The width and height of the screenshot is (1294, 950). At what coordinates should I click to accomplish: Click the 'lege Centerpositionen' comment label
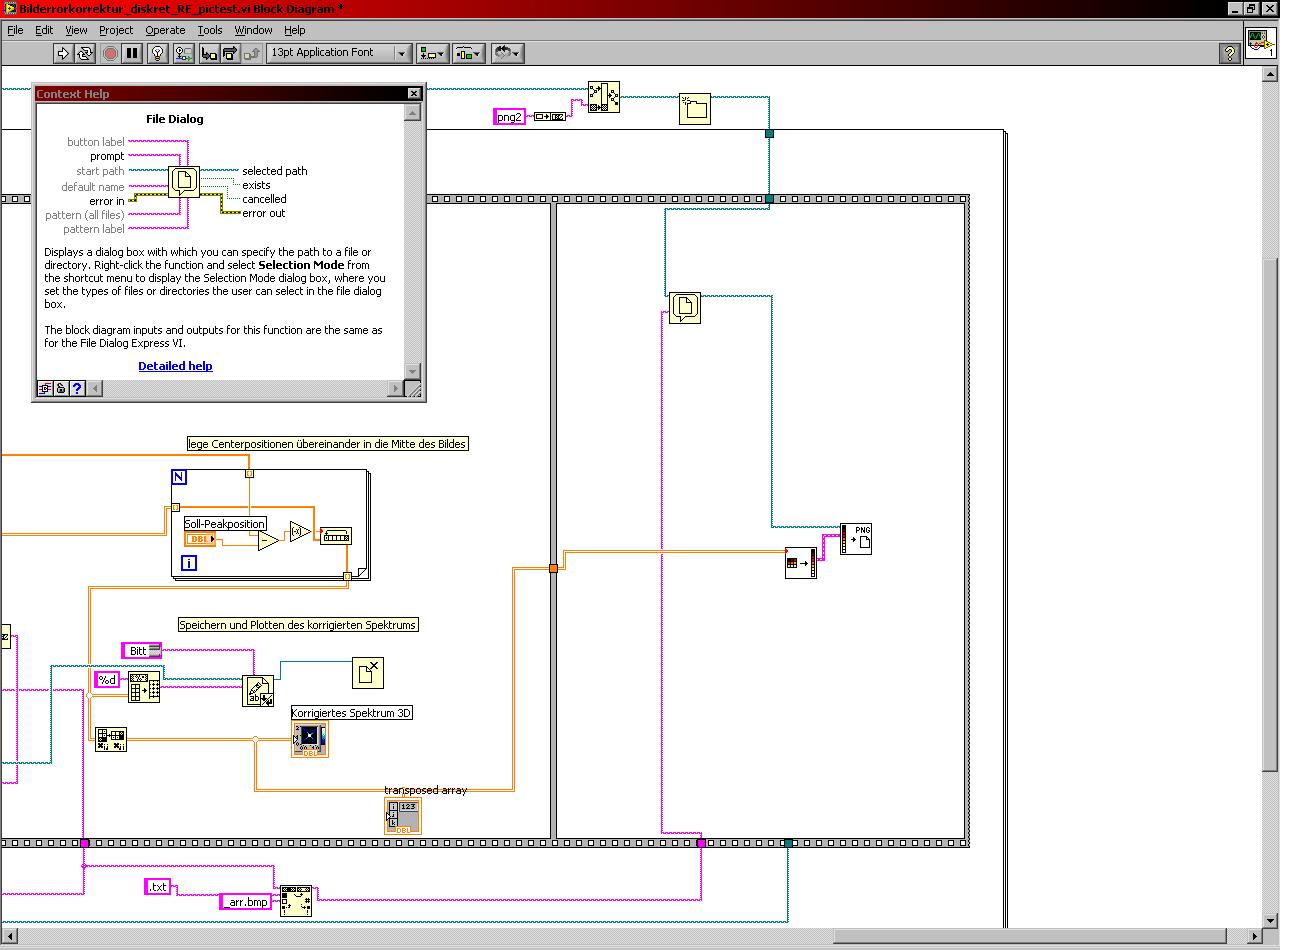point(328,444)
